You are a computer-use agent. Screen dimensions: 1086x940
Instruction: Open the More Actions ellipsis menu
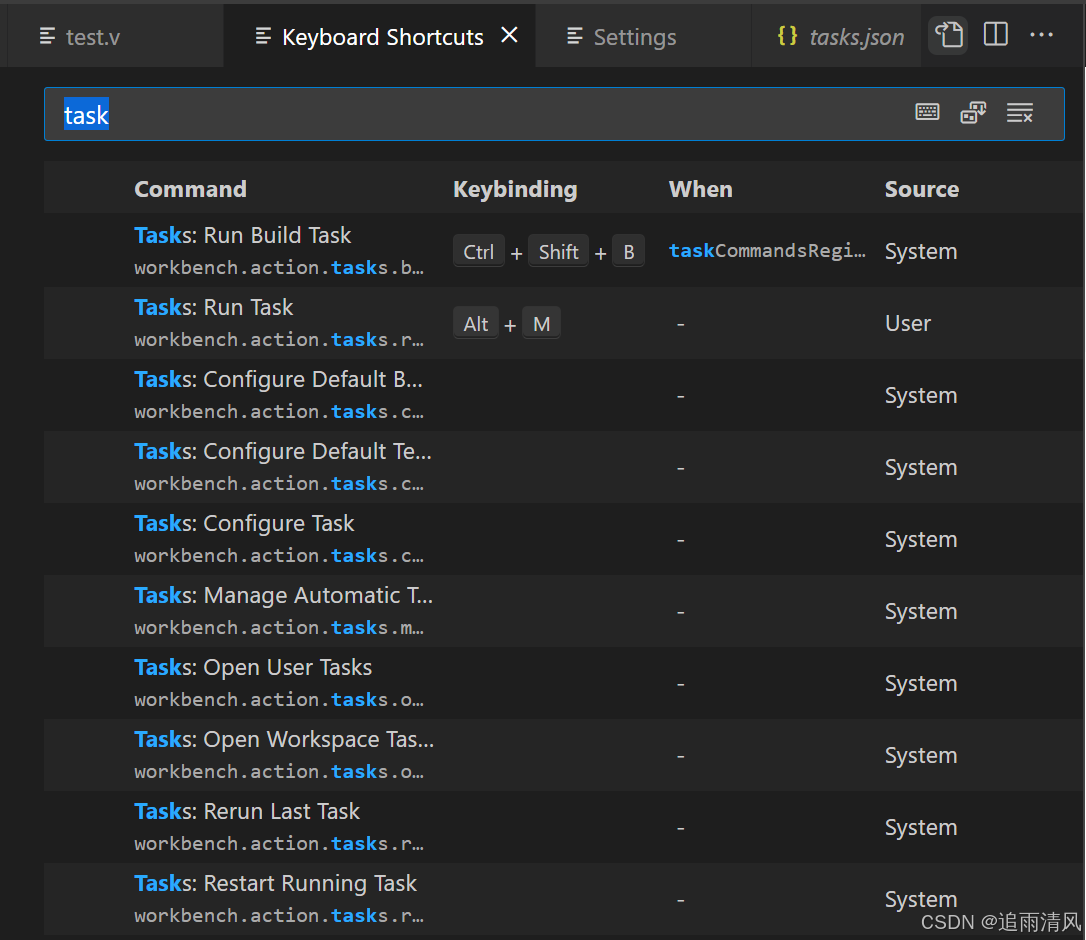click(x=1042, y=34)
